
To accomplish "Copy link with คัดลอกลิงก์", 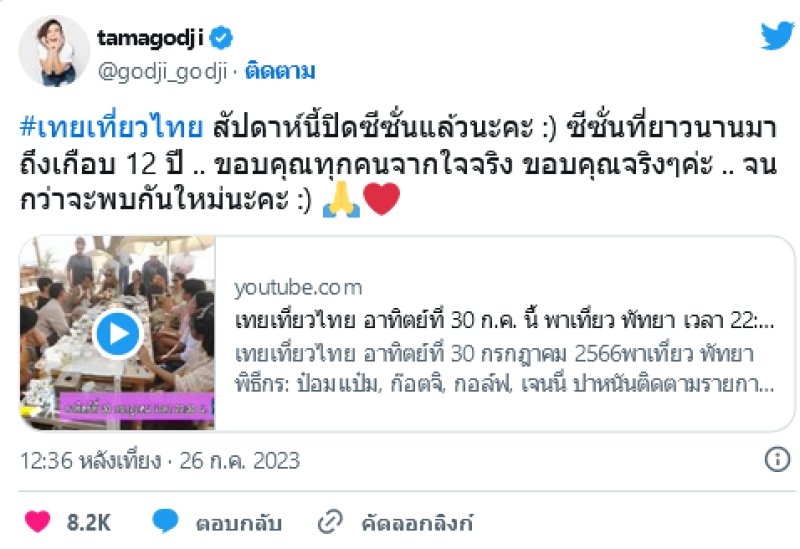I will (417, 523).
